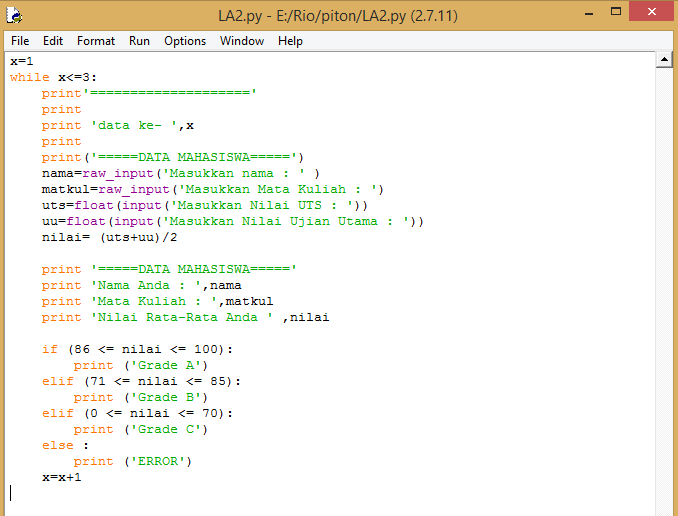Open the Edit menu
This screenshot has width=678, height=516.
point(53,41)
